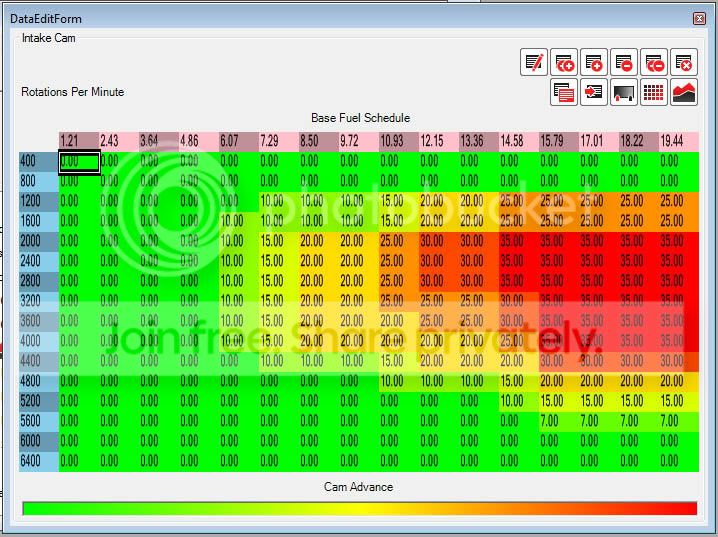Close the DataEditForm window
This screenshot has width=718, height=537.
[x=699, y=19]
